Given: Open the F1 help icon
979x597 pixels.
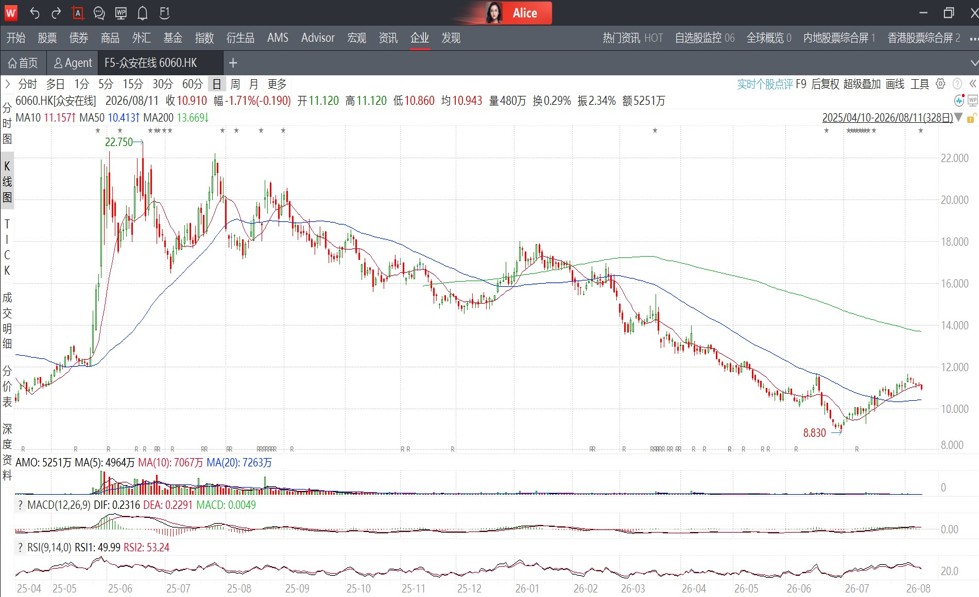Looking at the screenshot, I should pos(164,12).
